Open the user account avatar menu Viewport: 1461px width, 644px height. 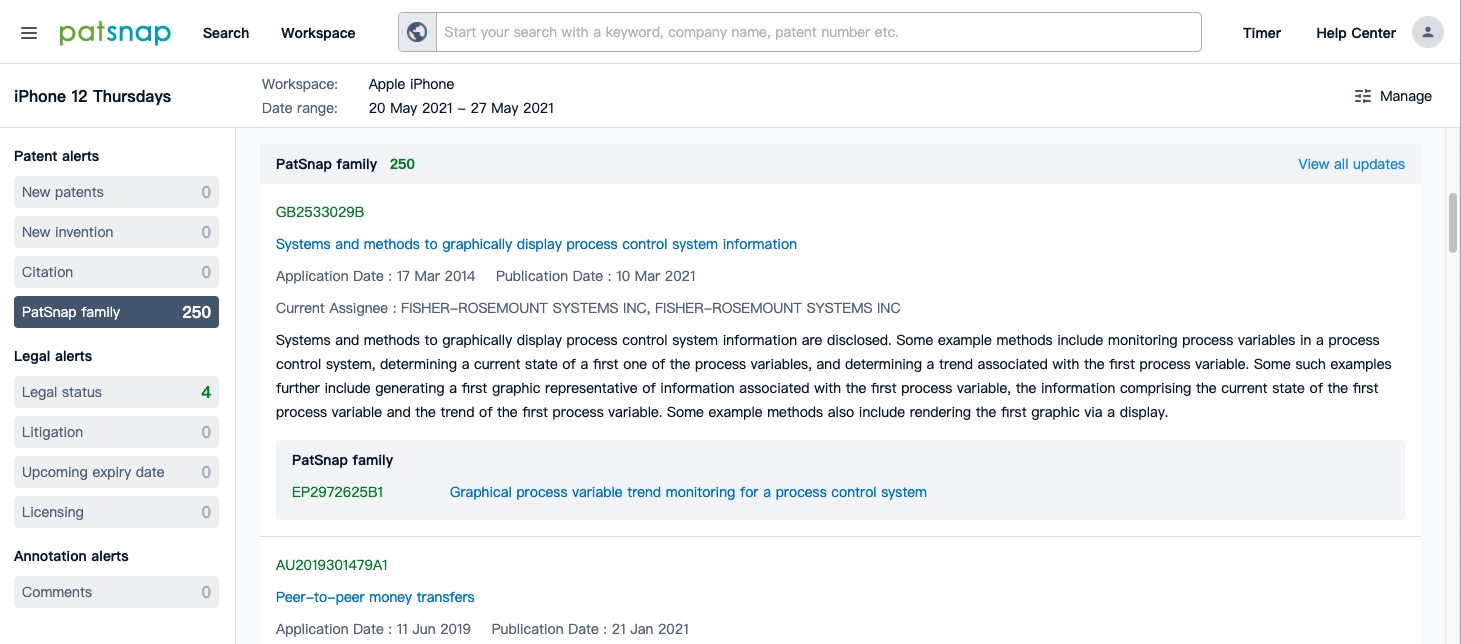coord(1428,31)
